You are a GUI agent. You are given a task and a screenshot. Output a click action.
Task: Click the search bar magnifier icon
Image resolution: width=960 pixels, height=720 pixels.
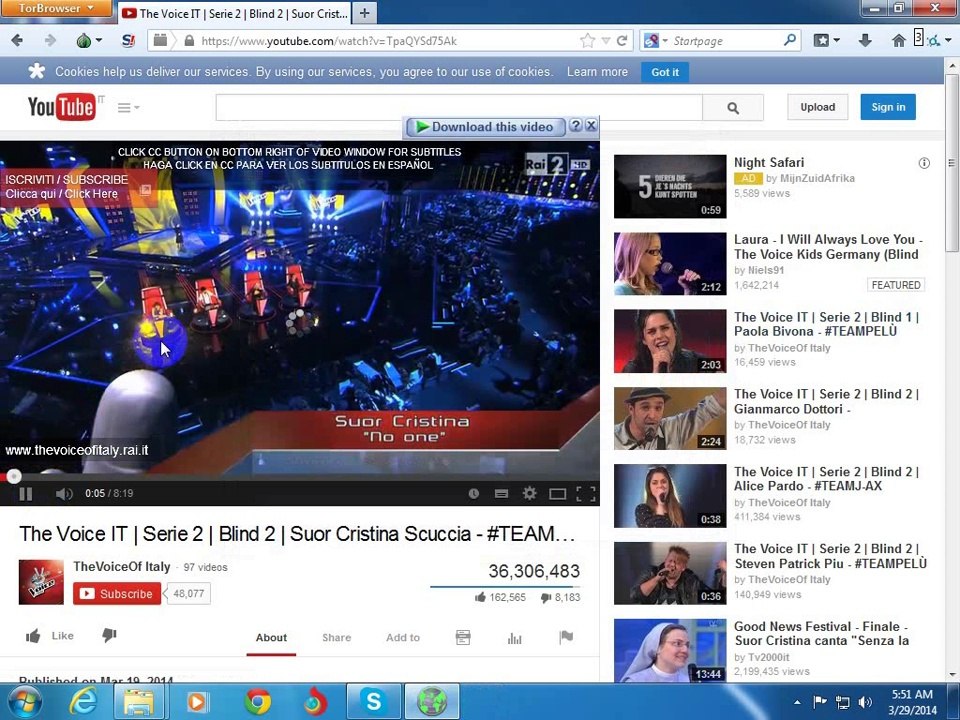(790, 40)
